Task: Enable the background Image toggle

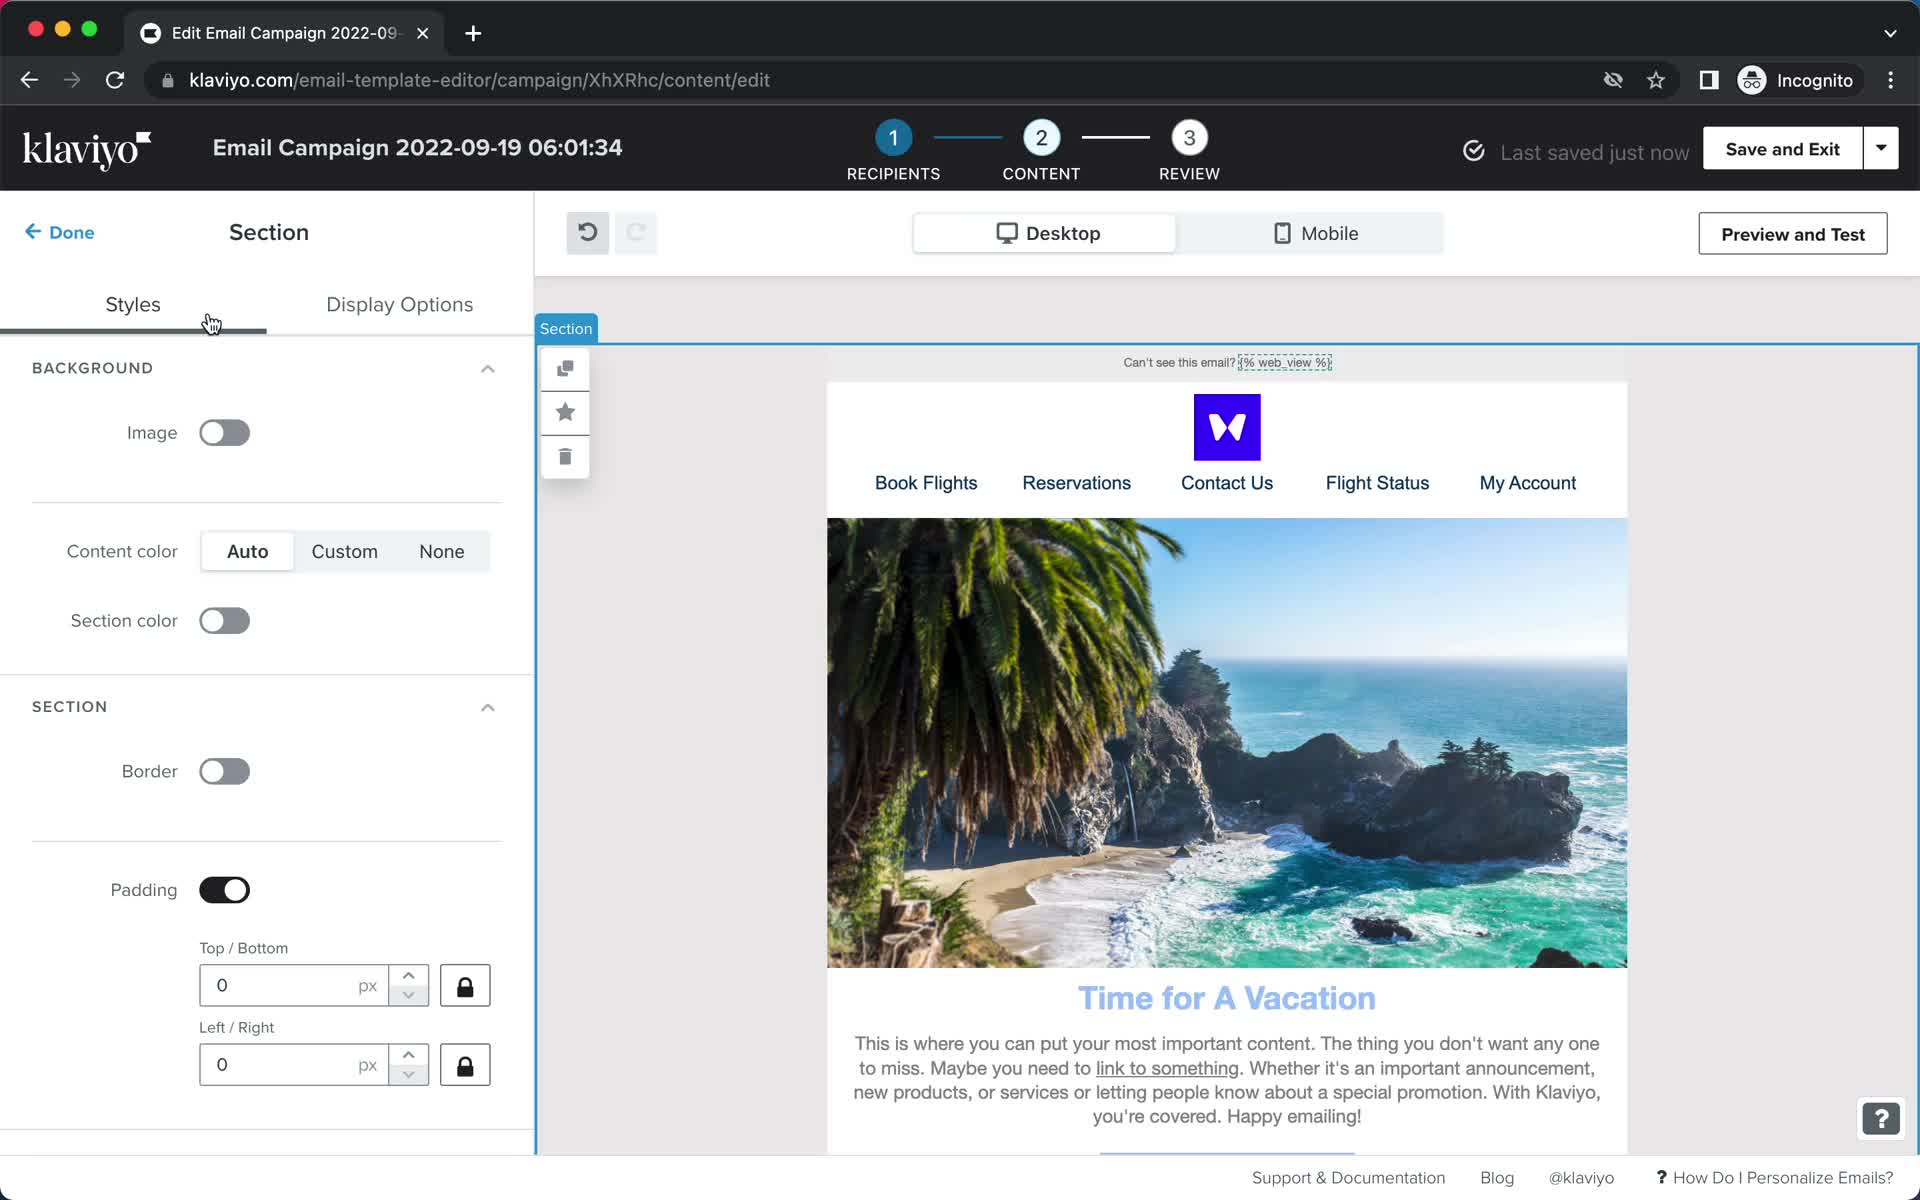Action: tap(224, 433)
